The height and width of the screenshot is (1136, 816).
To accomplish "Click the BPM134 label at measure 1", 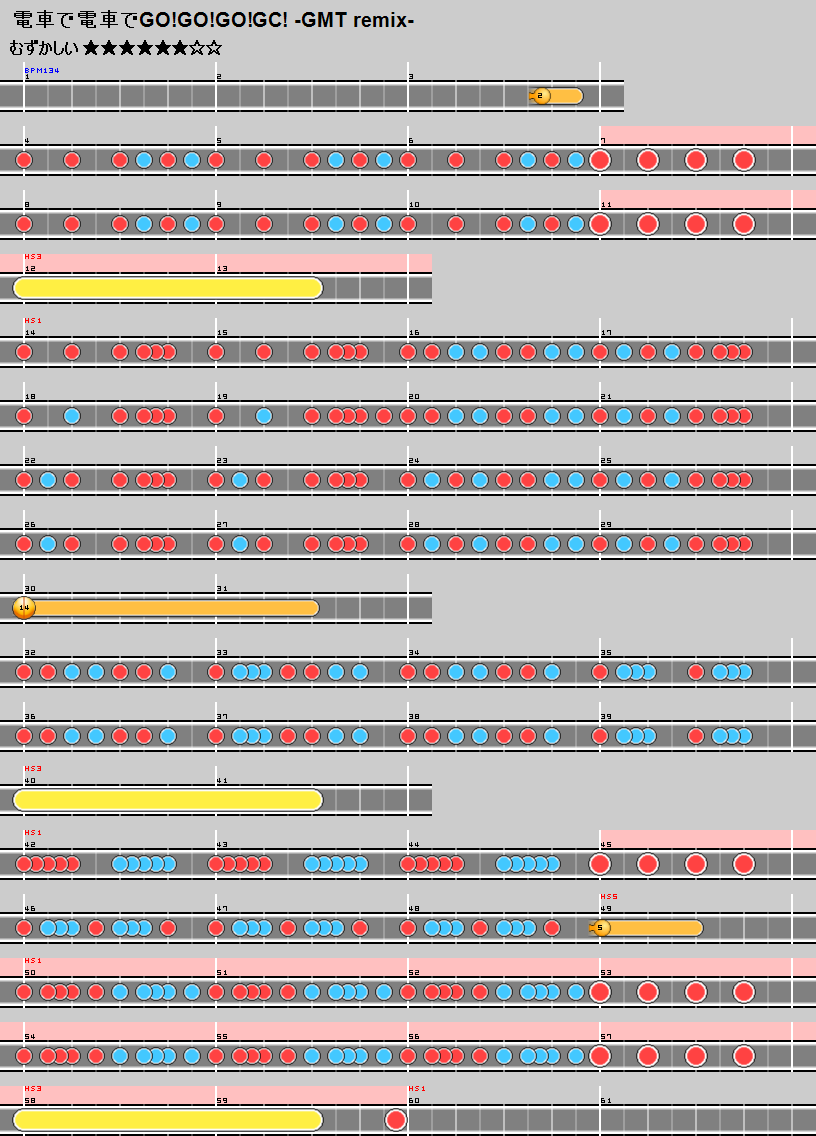I will [41, 70].
